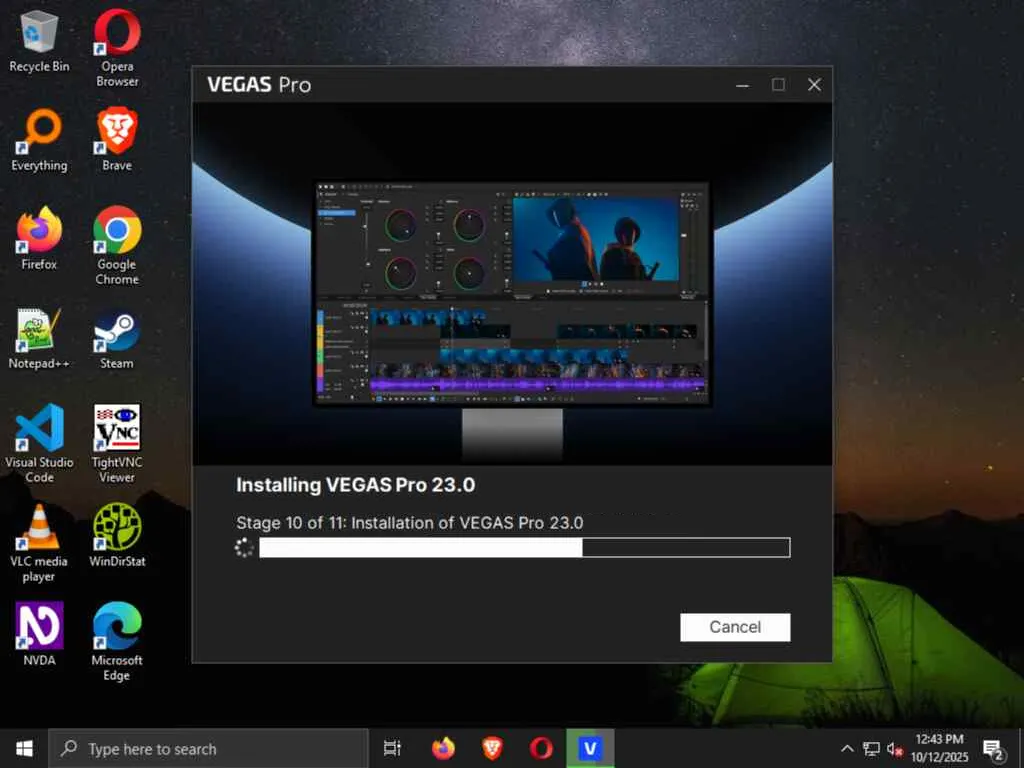Screen dimensions: 1024x768
Task: Select the Everything search desktop shortcut
Action: tap(39, 140)
